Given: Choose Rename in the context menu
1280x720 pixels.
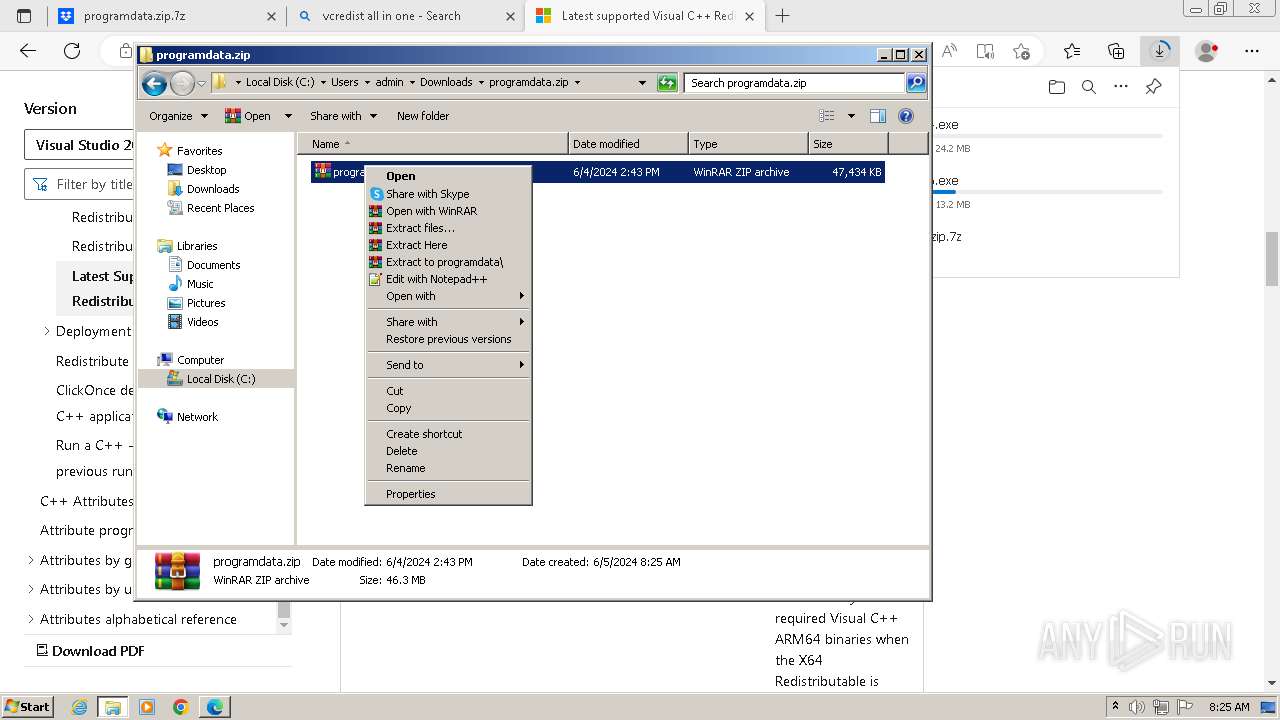Looking at the screenshot, I should 448,468.
